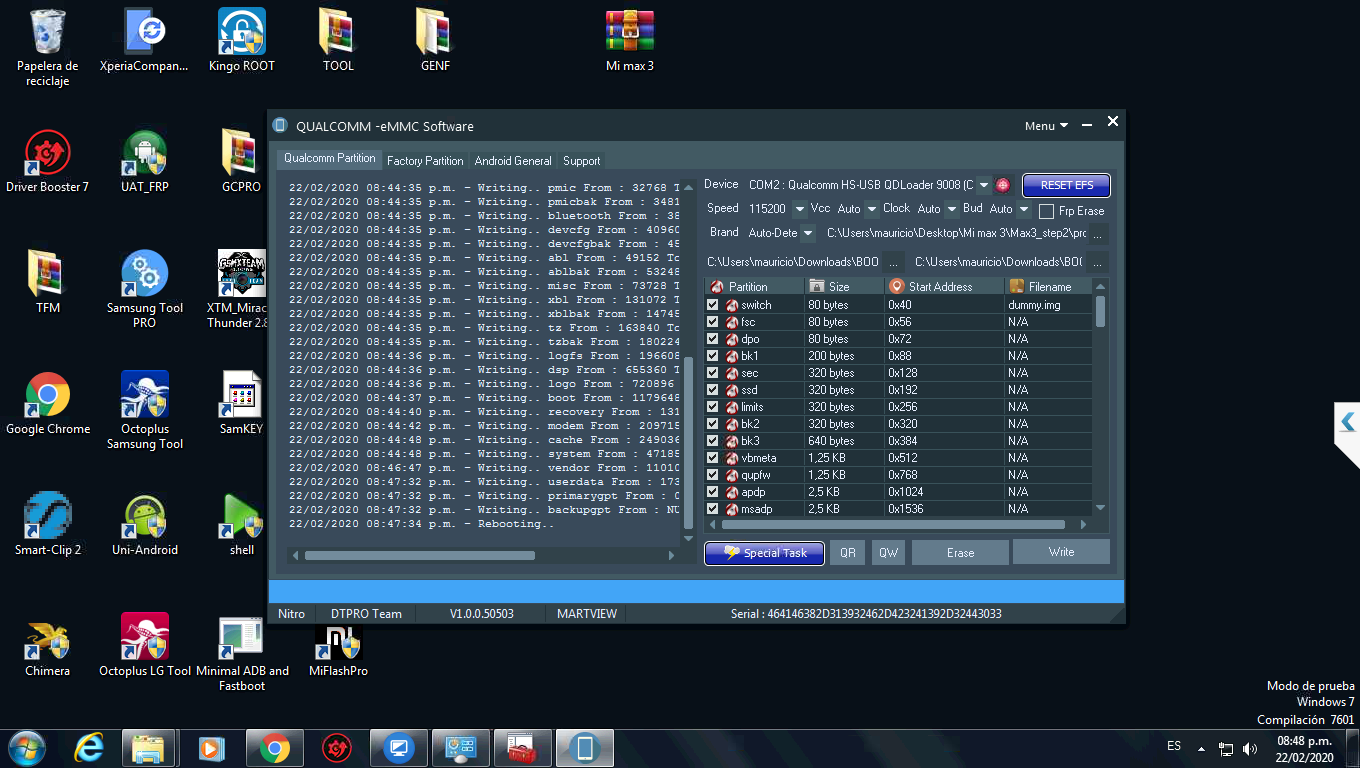Uncheck the ssd partition checkbox
The width and height of the screenshot is (1360, 768).
[713, 390]
